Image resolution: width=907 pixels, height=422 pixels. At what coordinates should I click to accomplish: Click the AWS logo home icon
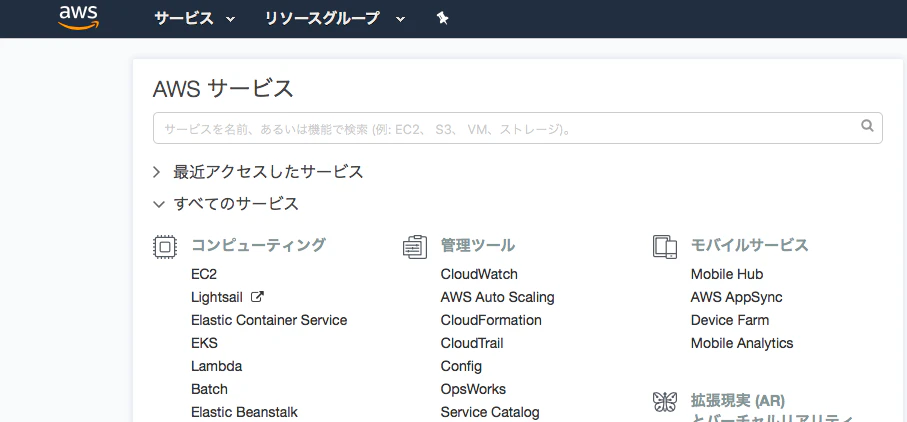[79, 17]
